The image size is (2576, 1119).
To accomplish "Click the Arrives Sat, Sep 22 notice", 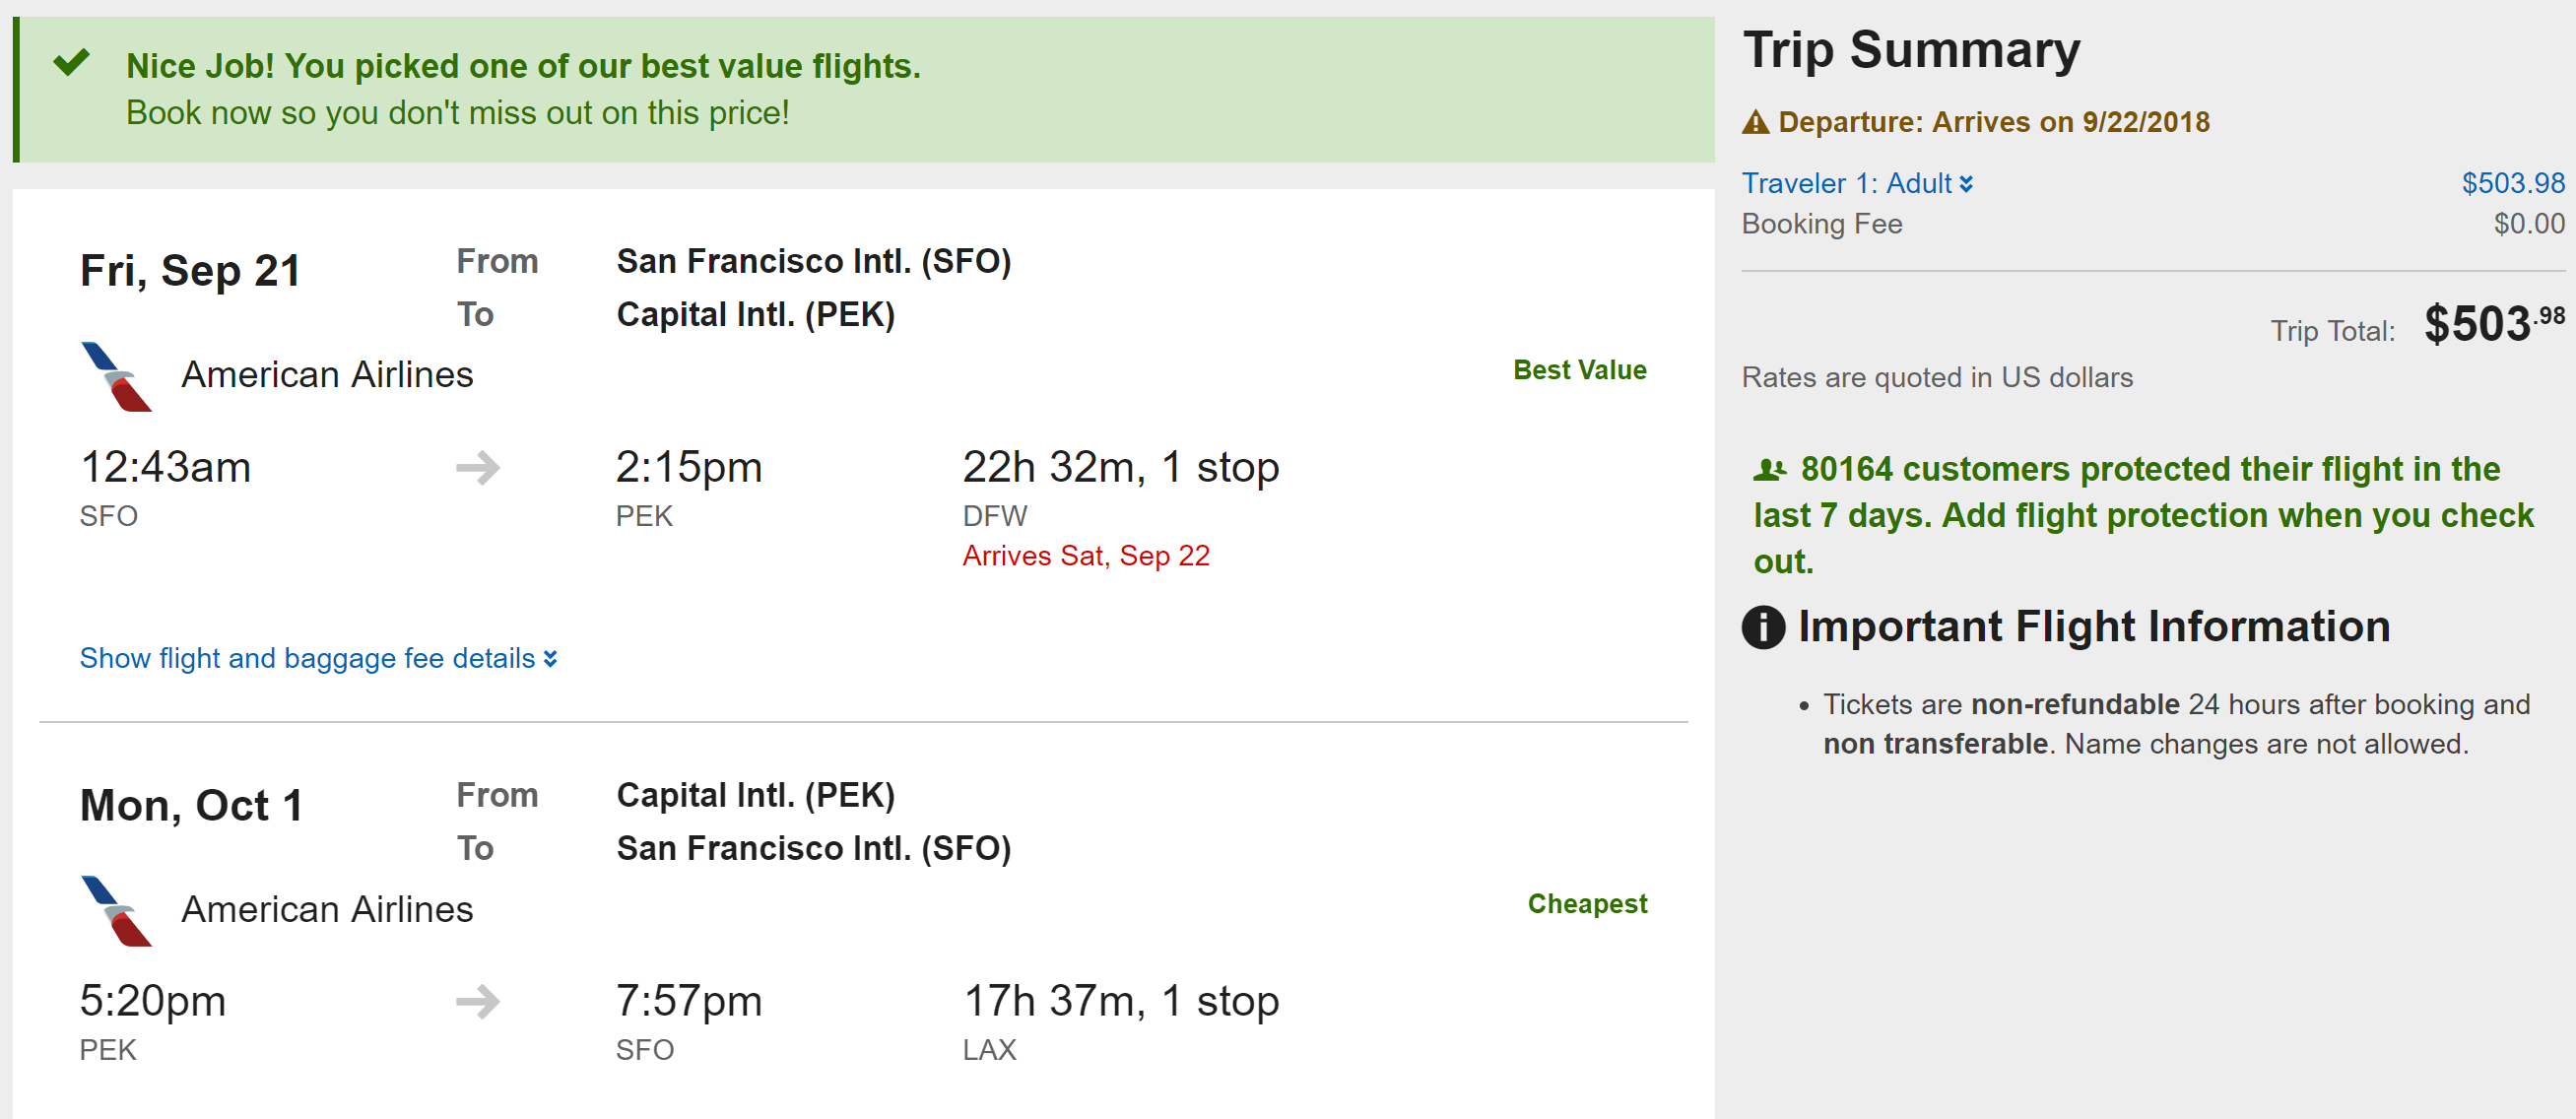I will (1086, 556).
